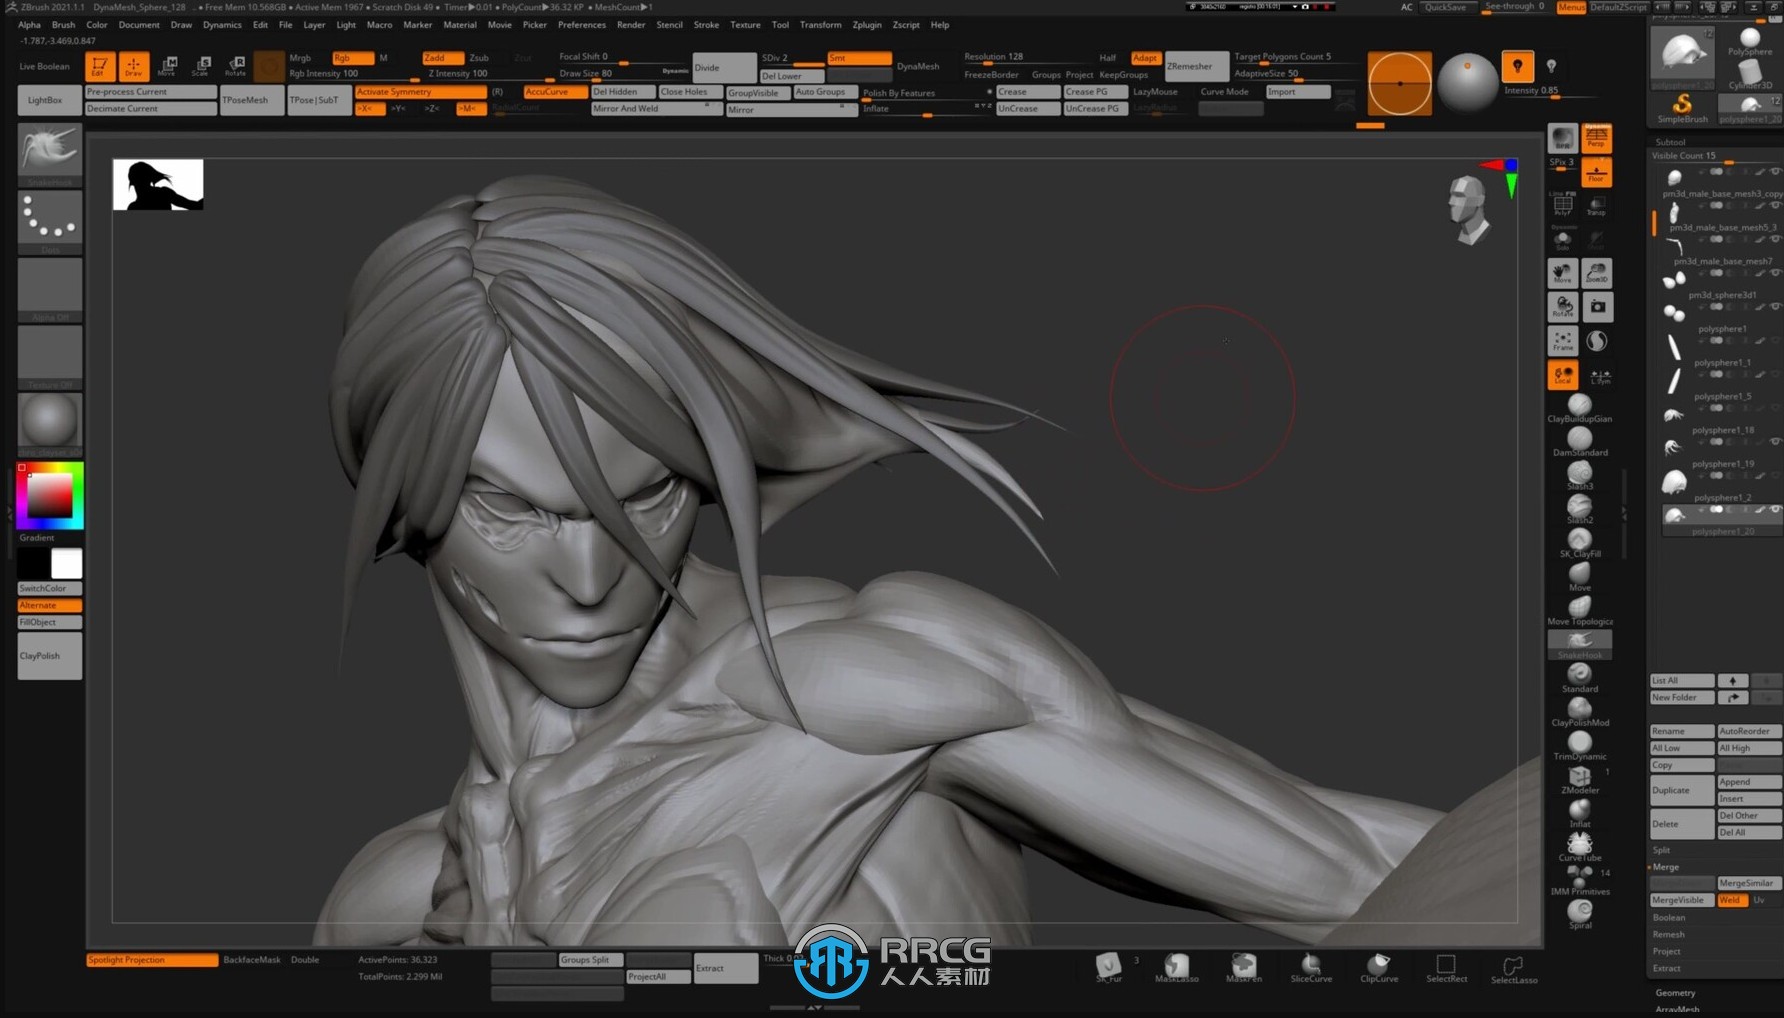This screenshot has width=1784, height=1018.
Task: Click the ZRemesher button
Action: [1197, 66]
